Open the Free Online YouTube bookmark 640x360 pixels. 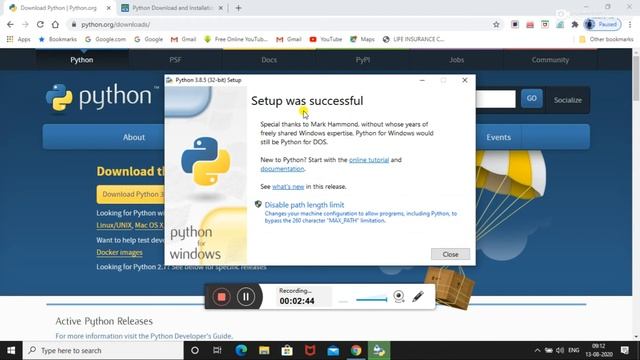tap(236, 39)
